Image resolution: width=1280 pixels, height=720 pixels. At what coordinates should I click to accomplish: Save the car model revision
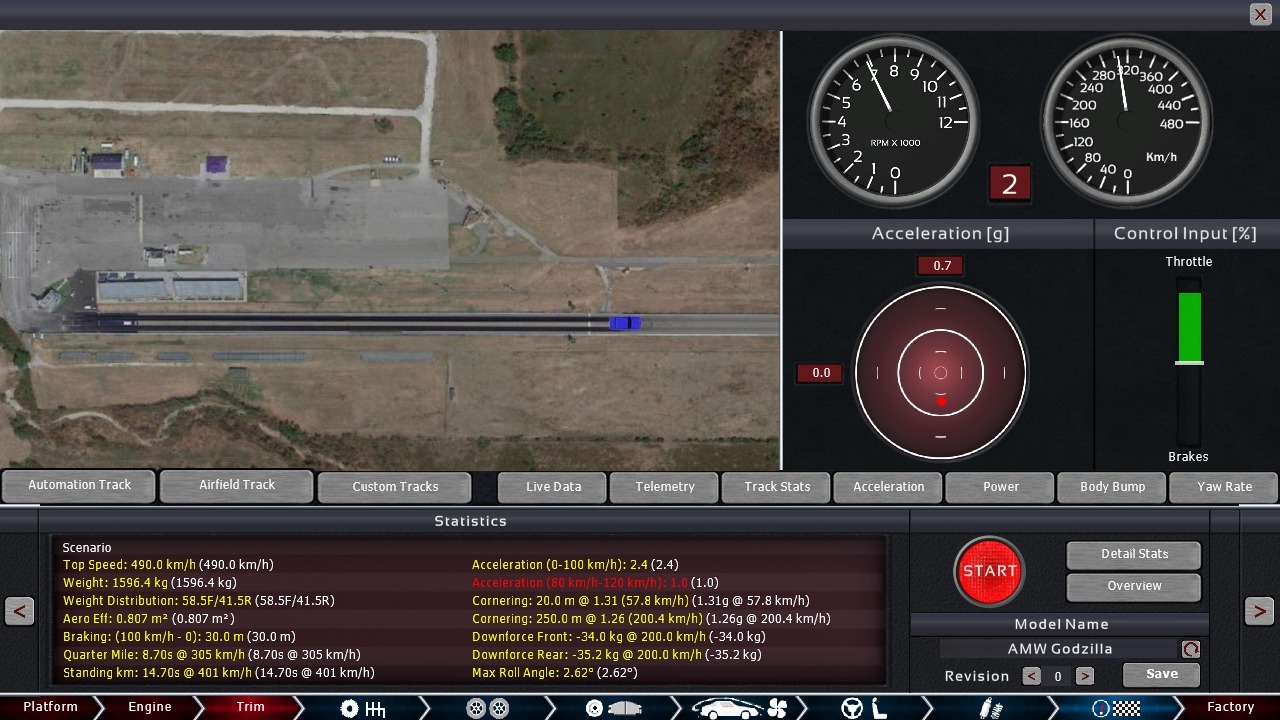tap(1161, 674)
